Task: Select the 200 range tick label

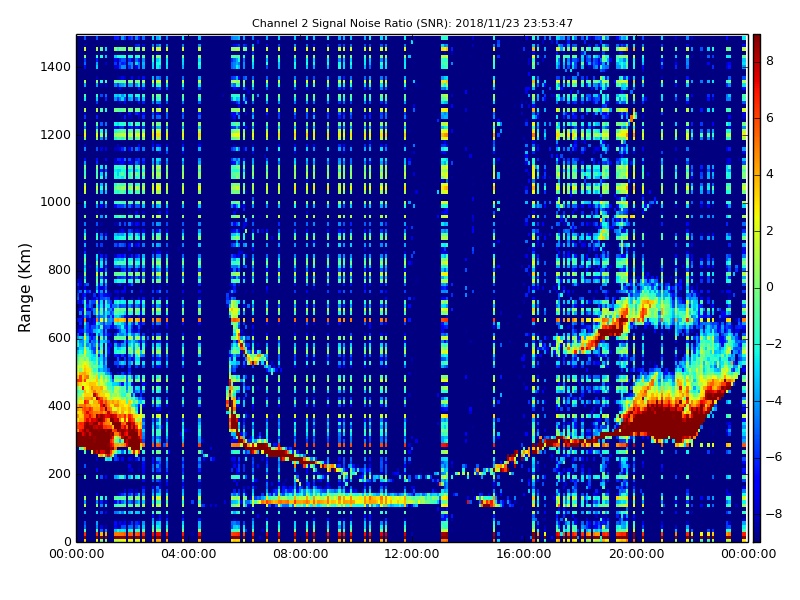Action: 59,473
